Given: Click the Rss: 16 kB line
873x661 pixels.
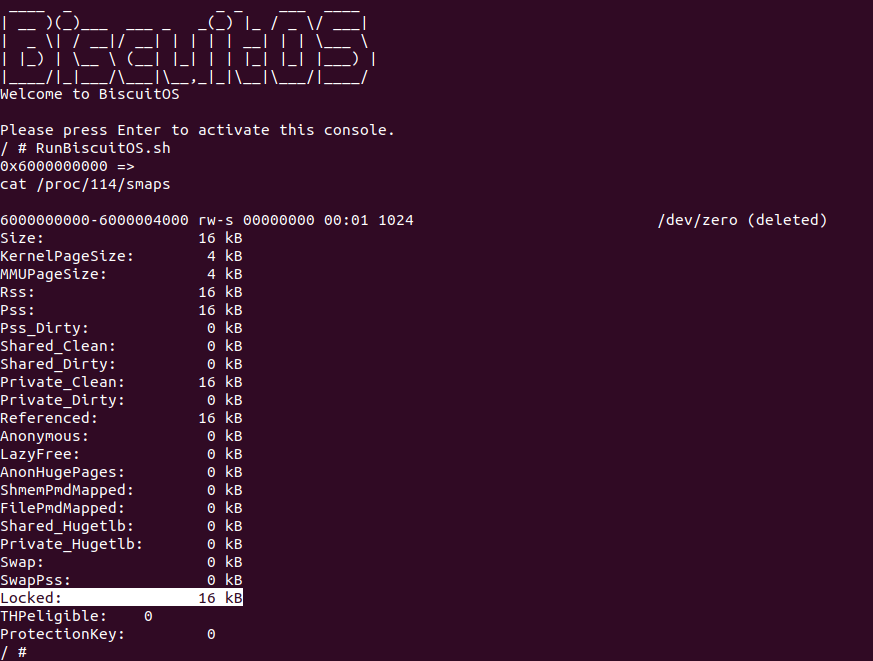Looking at the screenshot, I should click(x=121, y=292).
